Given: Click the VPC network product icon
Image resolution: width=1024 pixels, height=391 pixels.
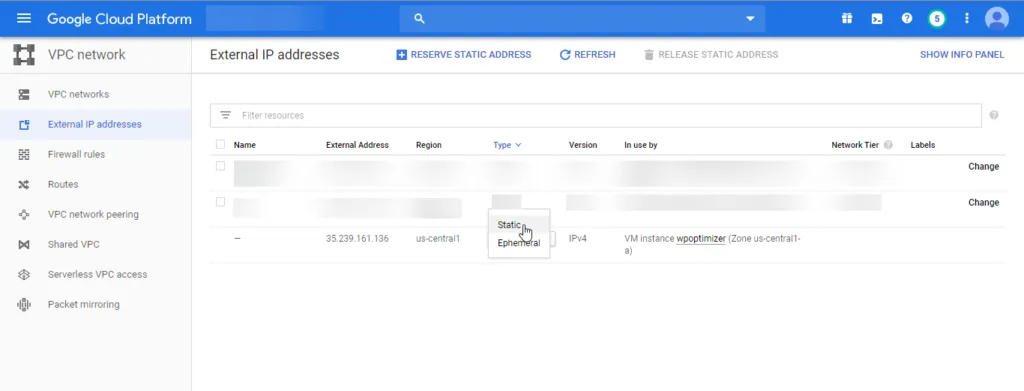Looking at the screenshot, I should tap(24, 55).
